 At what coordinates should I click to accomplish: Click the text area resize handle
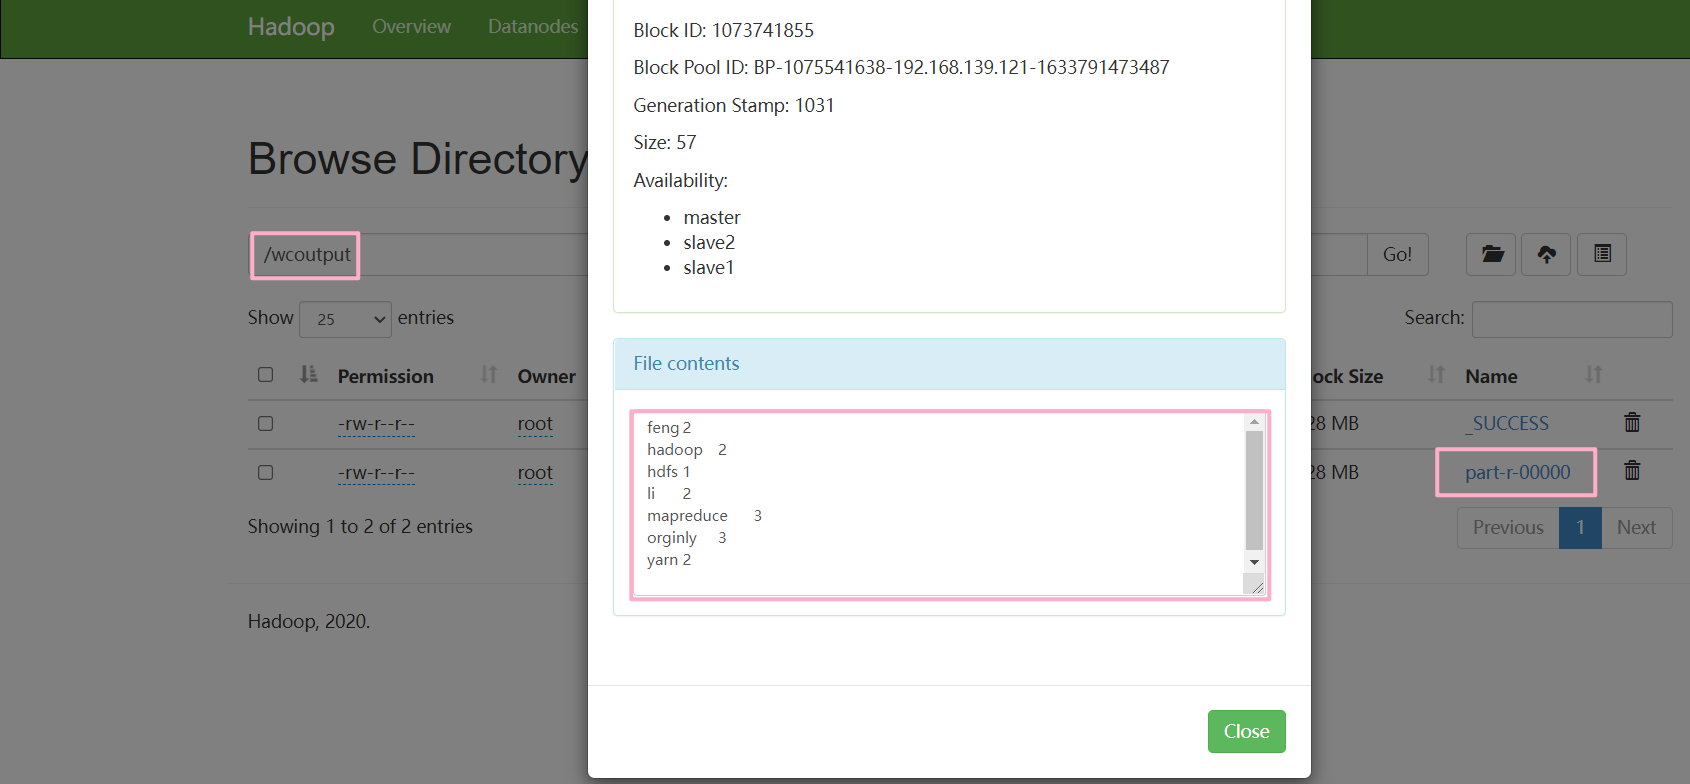(x=1256, y=586)
